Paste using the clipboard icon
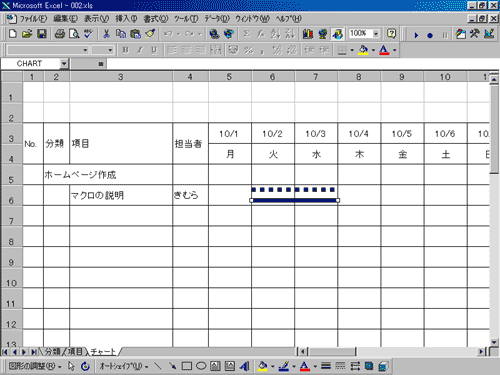Viewport: 500px width, 375px height. pyautogui.click(x=135, y=34)
